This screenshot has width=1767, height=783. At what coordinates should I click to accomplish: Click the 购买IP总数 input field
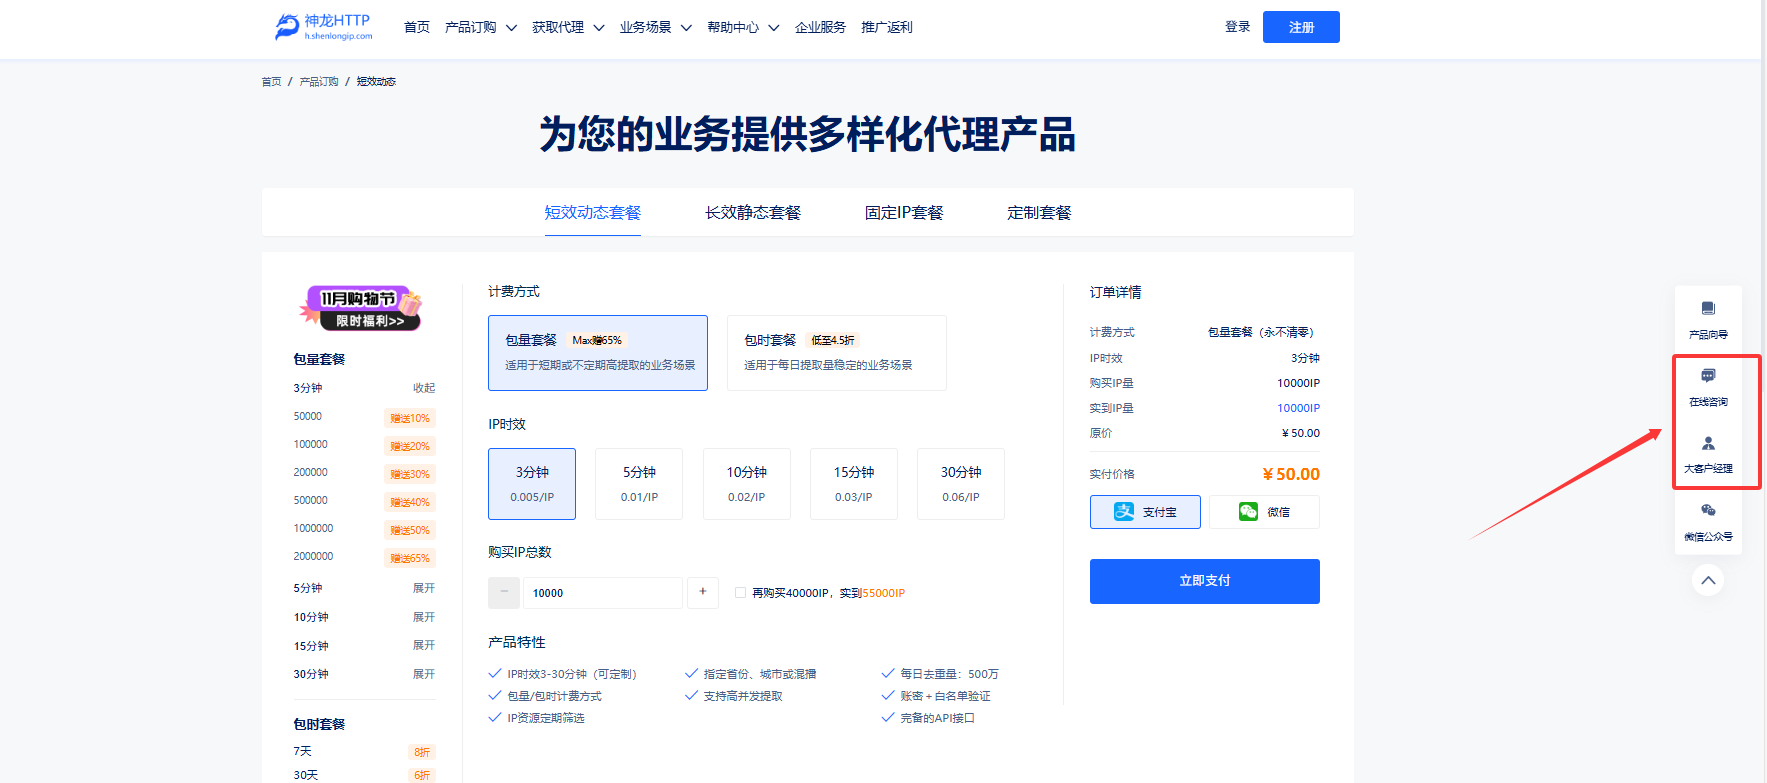[602, 593]
